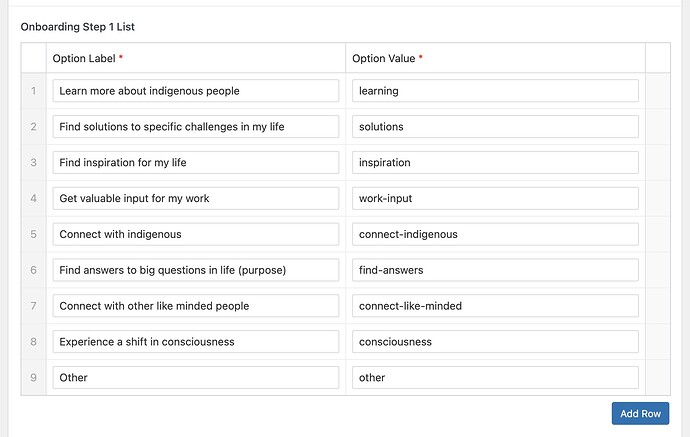Screen dimensions: 690x437
Task: Focus the 'Find solutions to specific challenges' label field
Action: [196, 127]
